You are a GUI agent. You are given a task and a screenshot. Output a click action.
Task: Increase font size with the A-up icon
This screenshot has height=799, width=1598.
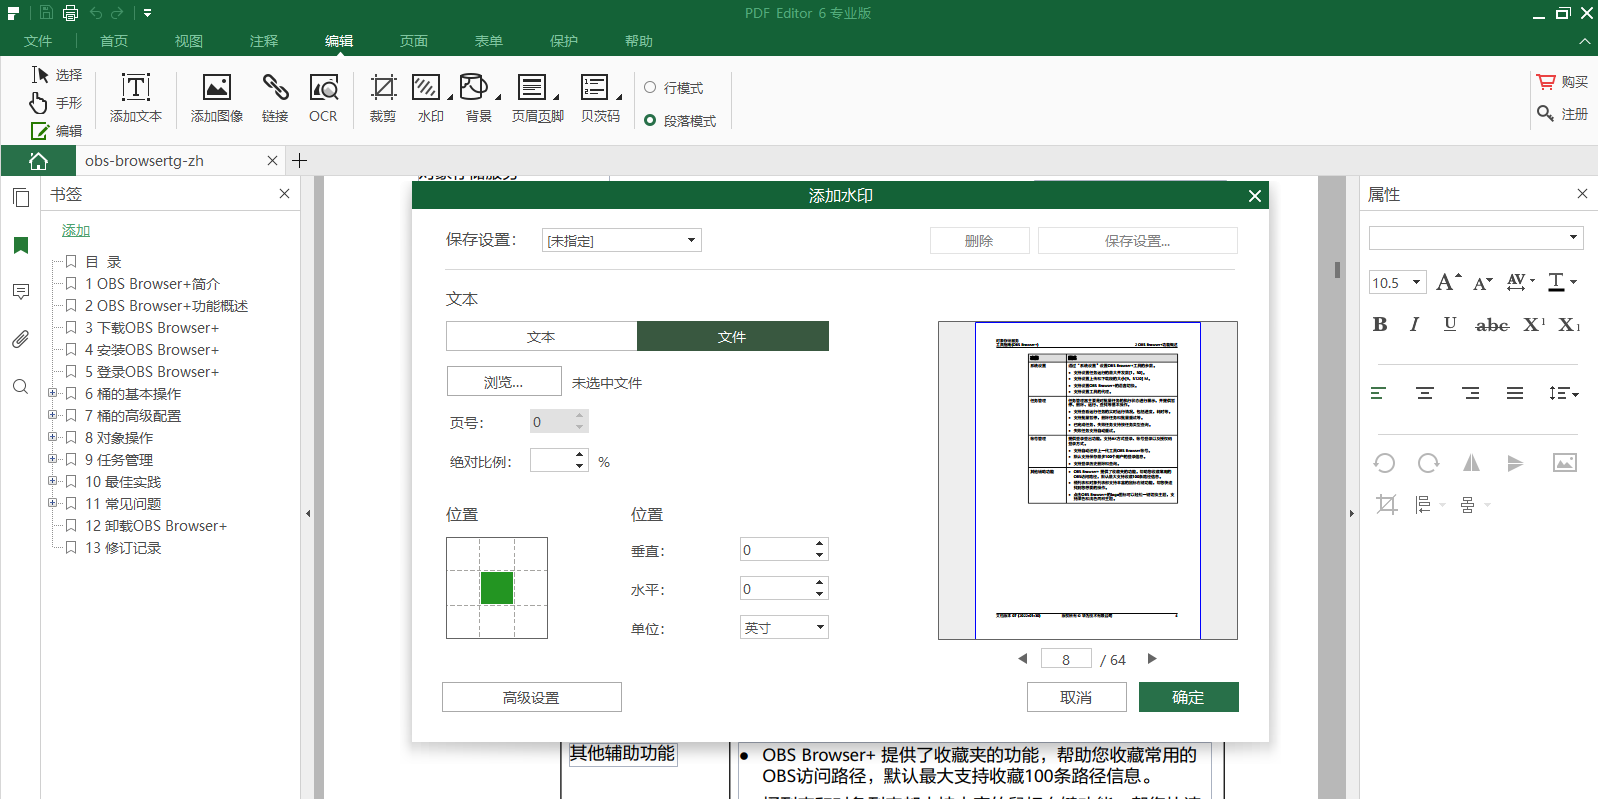tap(1448, 282)
